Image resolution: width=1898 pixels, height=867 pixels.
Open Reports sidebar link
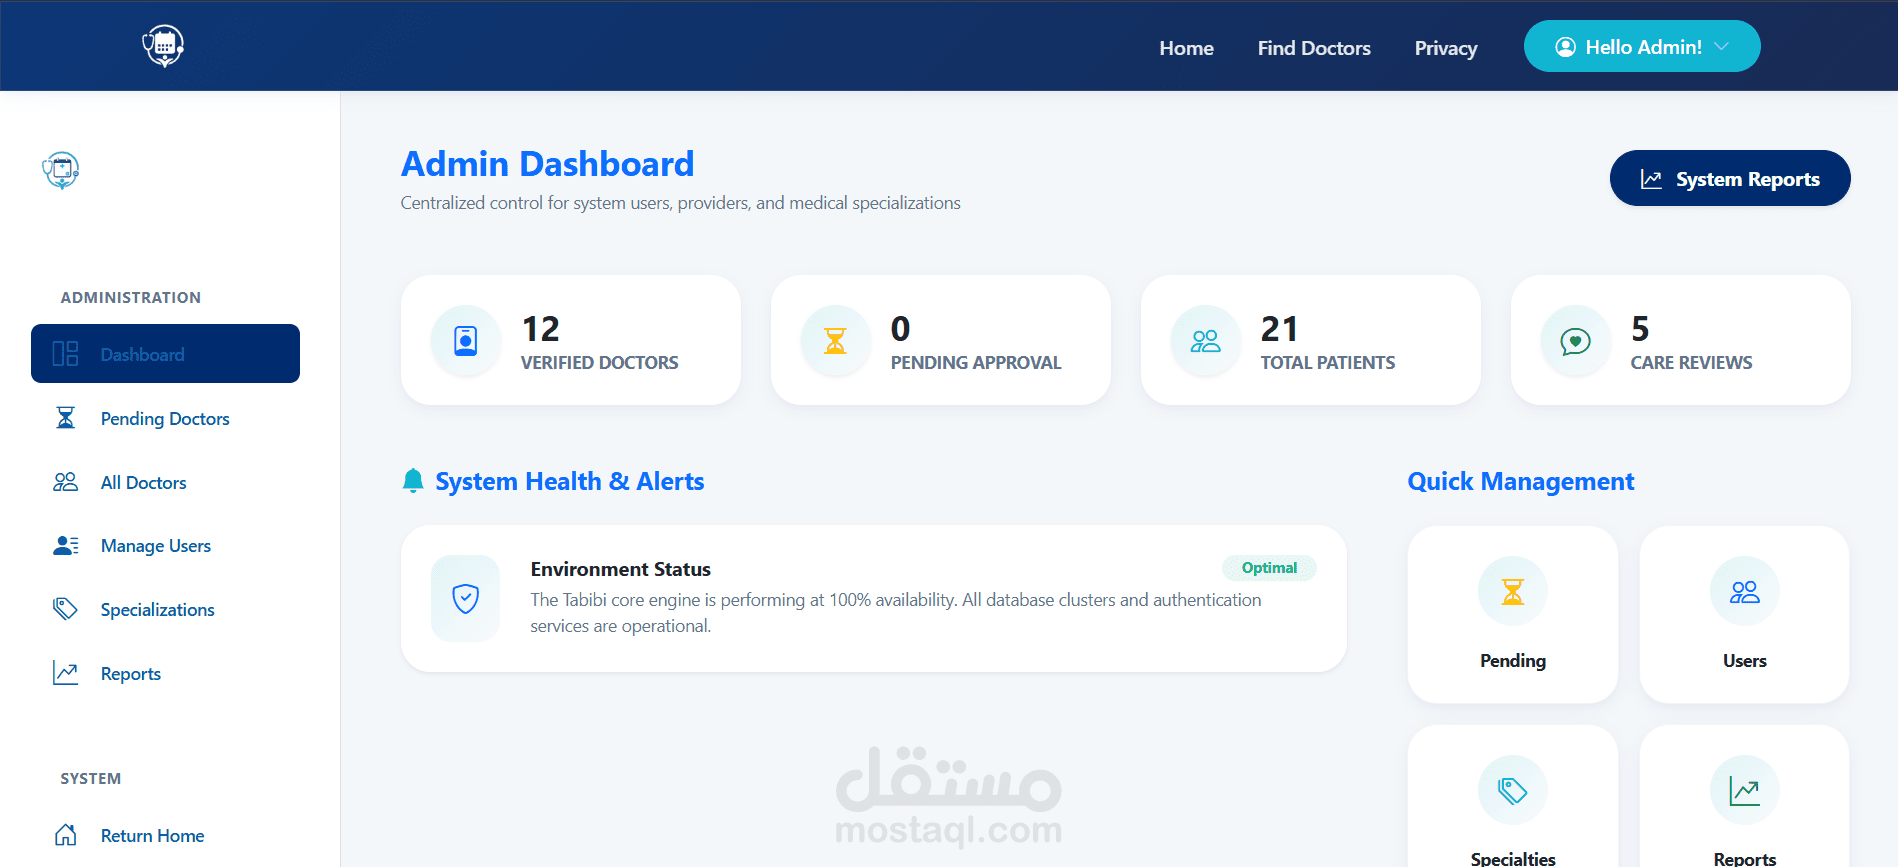click(x=165, y=673)
